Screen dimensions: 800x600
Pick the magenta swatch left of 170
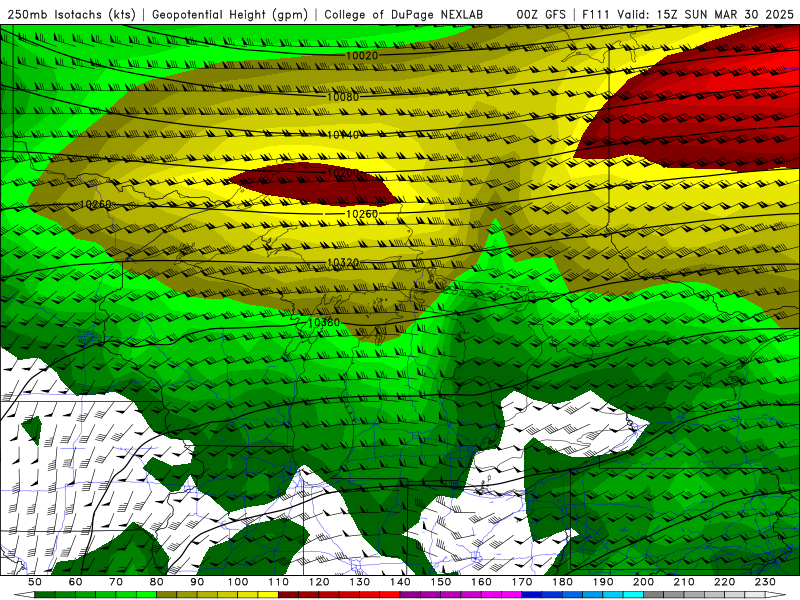pos(512,595)
